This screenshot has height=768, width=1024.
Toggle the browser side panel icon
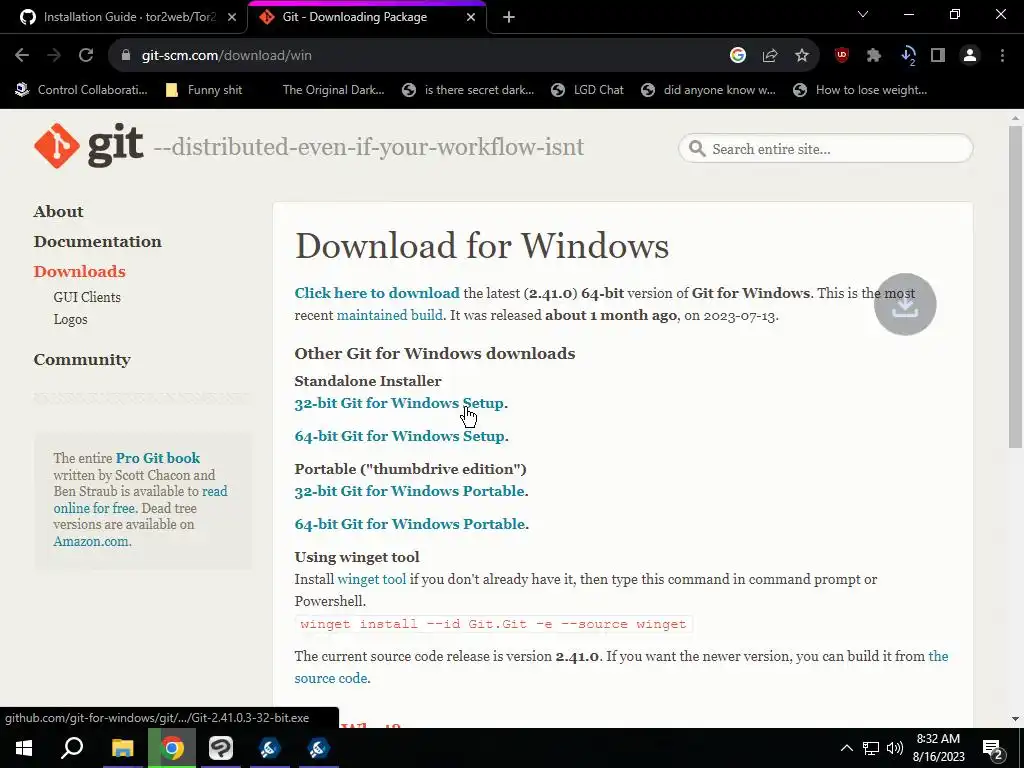[938, 56]
